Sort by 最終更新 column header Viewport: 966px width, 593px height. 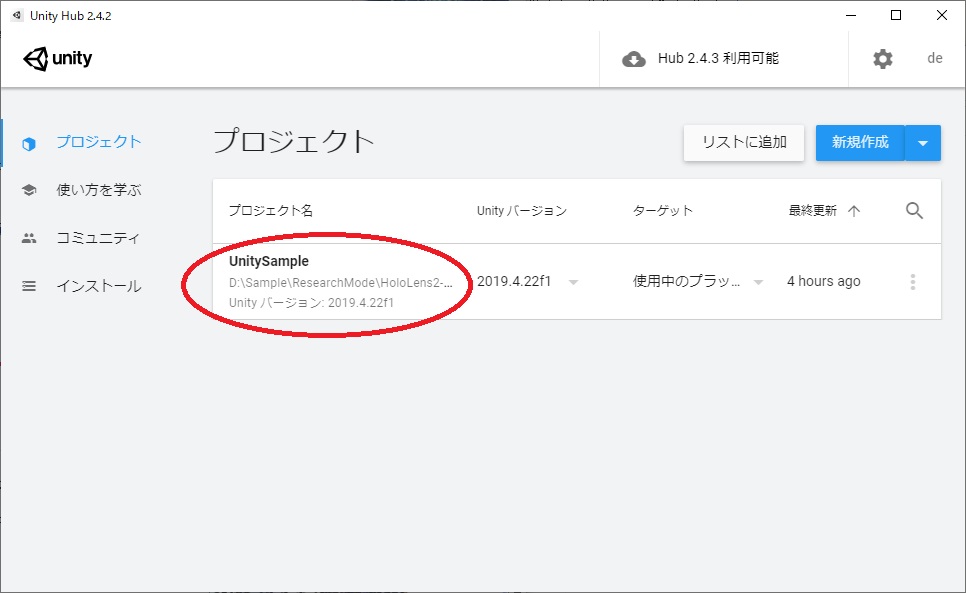(813, 211)
